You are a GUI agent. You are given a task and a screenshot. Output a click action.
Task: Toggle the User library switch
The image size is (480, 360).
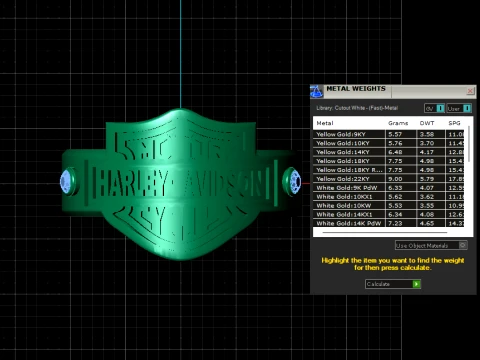tap(459, 108)
